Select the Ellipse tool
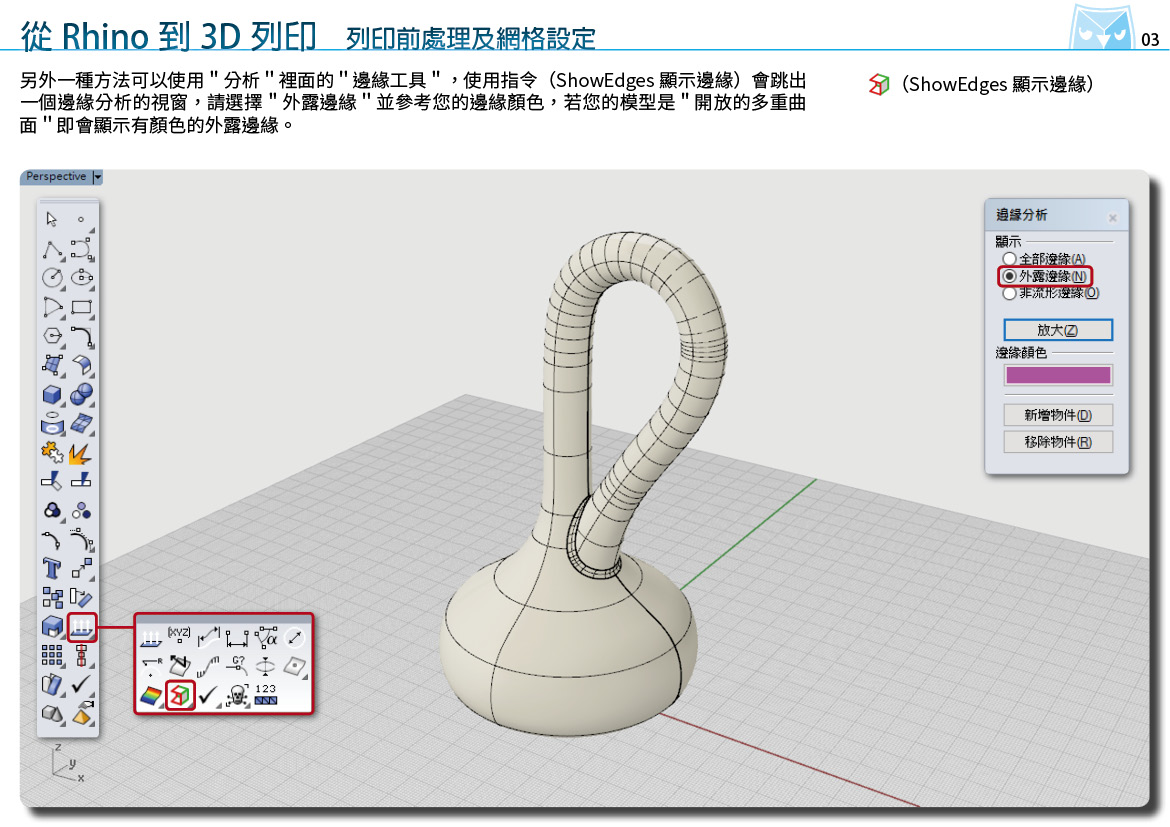This screenshot has width=1170, height=827. click(x=81, y=278)
